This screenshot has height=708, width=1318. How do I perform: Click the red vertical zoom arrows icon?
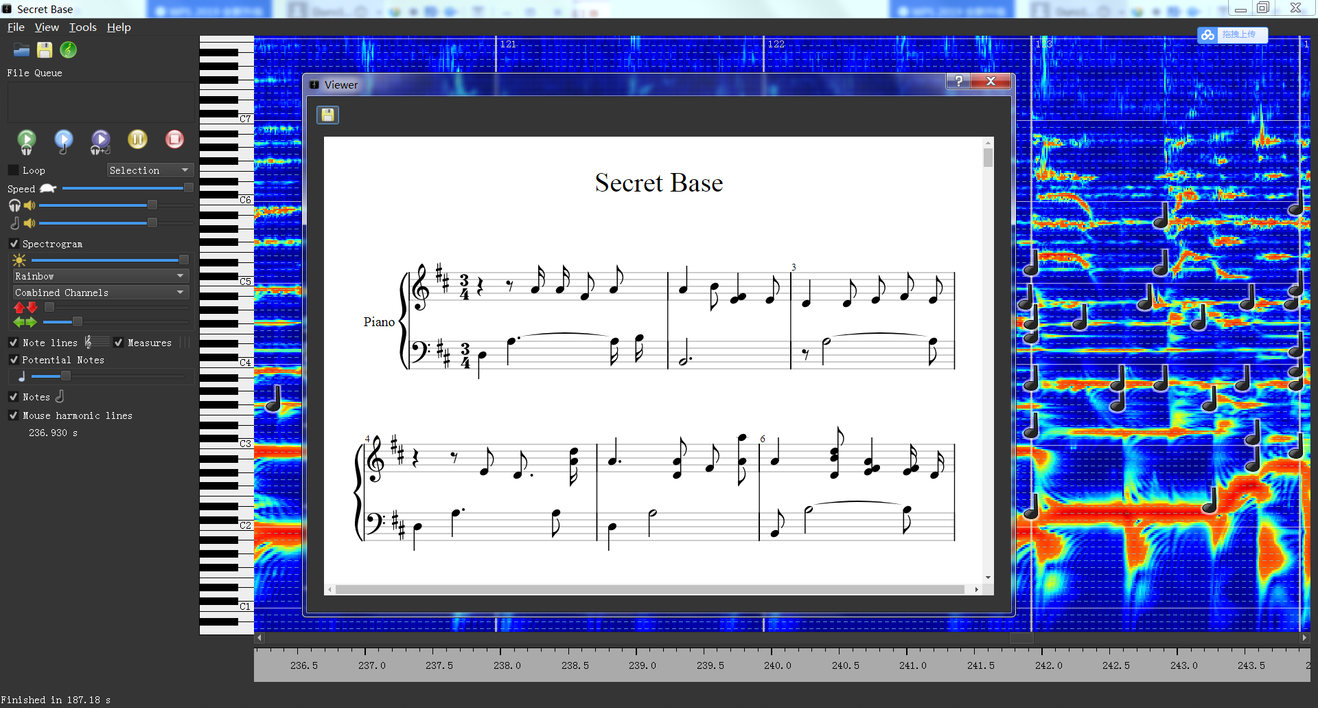point(25,308)
